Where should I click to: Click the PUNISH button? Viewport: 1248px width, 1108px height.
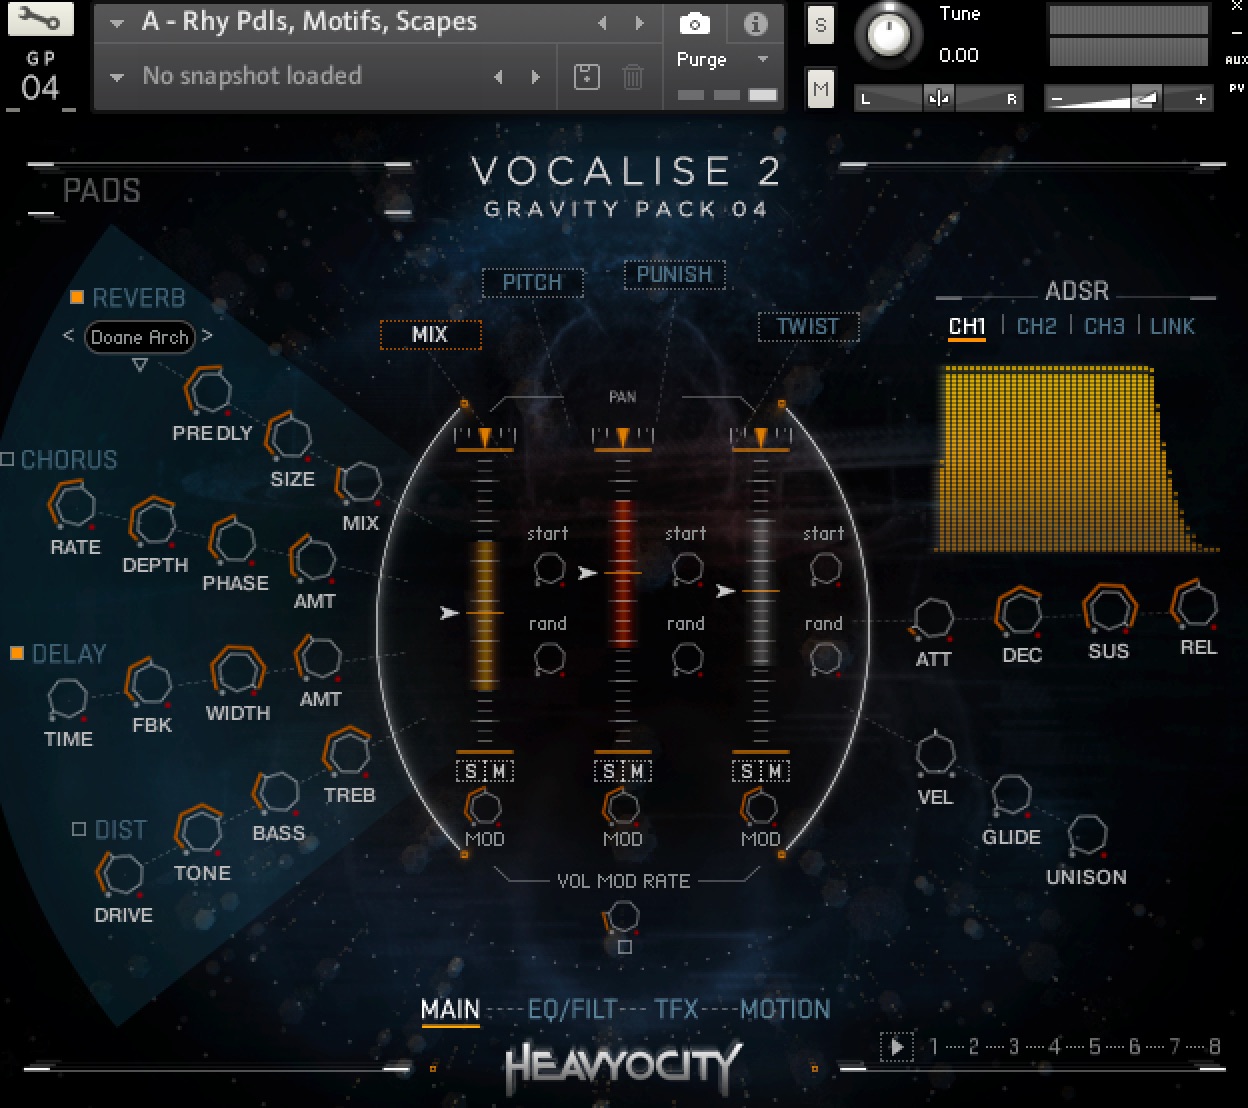tap(674, 274)
